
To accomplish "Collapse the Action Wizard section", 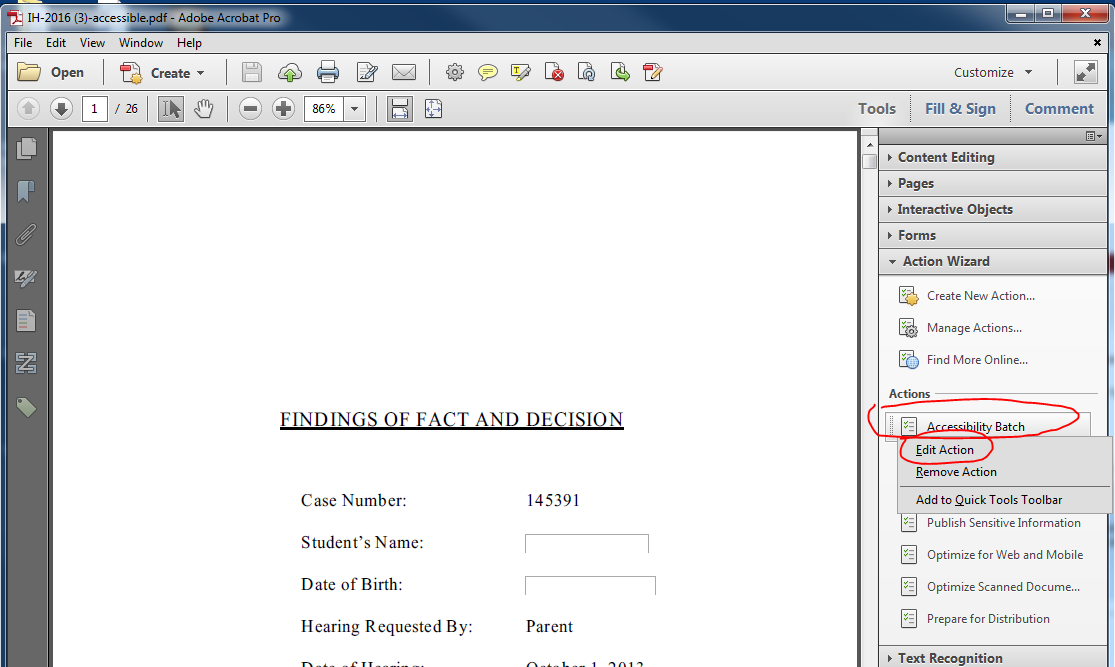I will coord(945,261).
